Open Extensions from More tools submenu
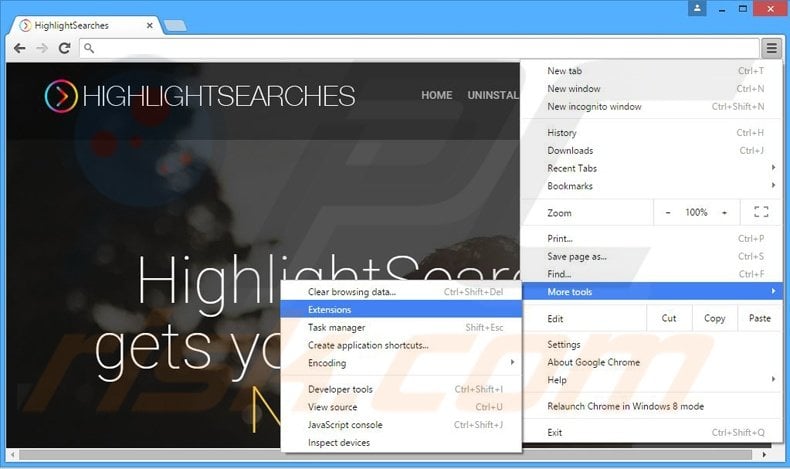This screenshot has height=469, width=790. pos(401,309)
